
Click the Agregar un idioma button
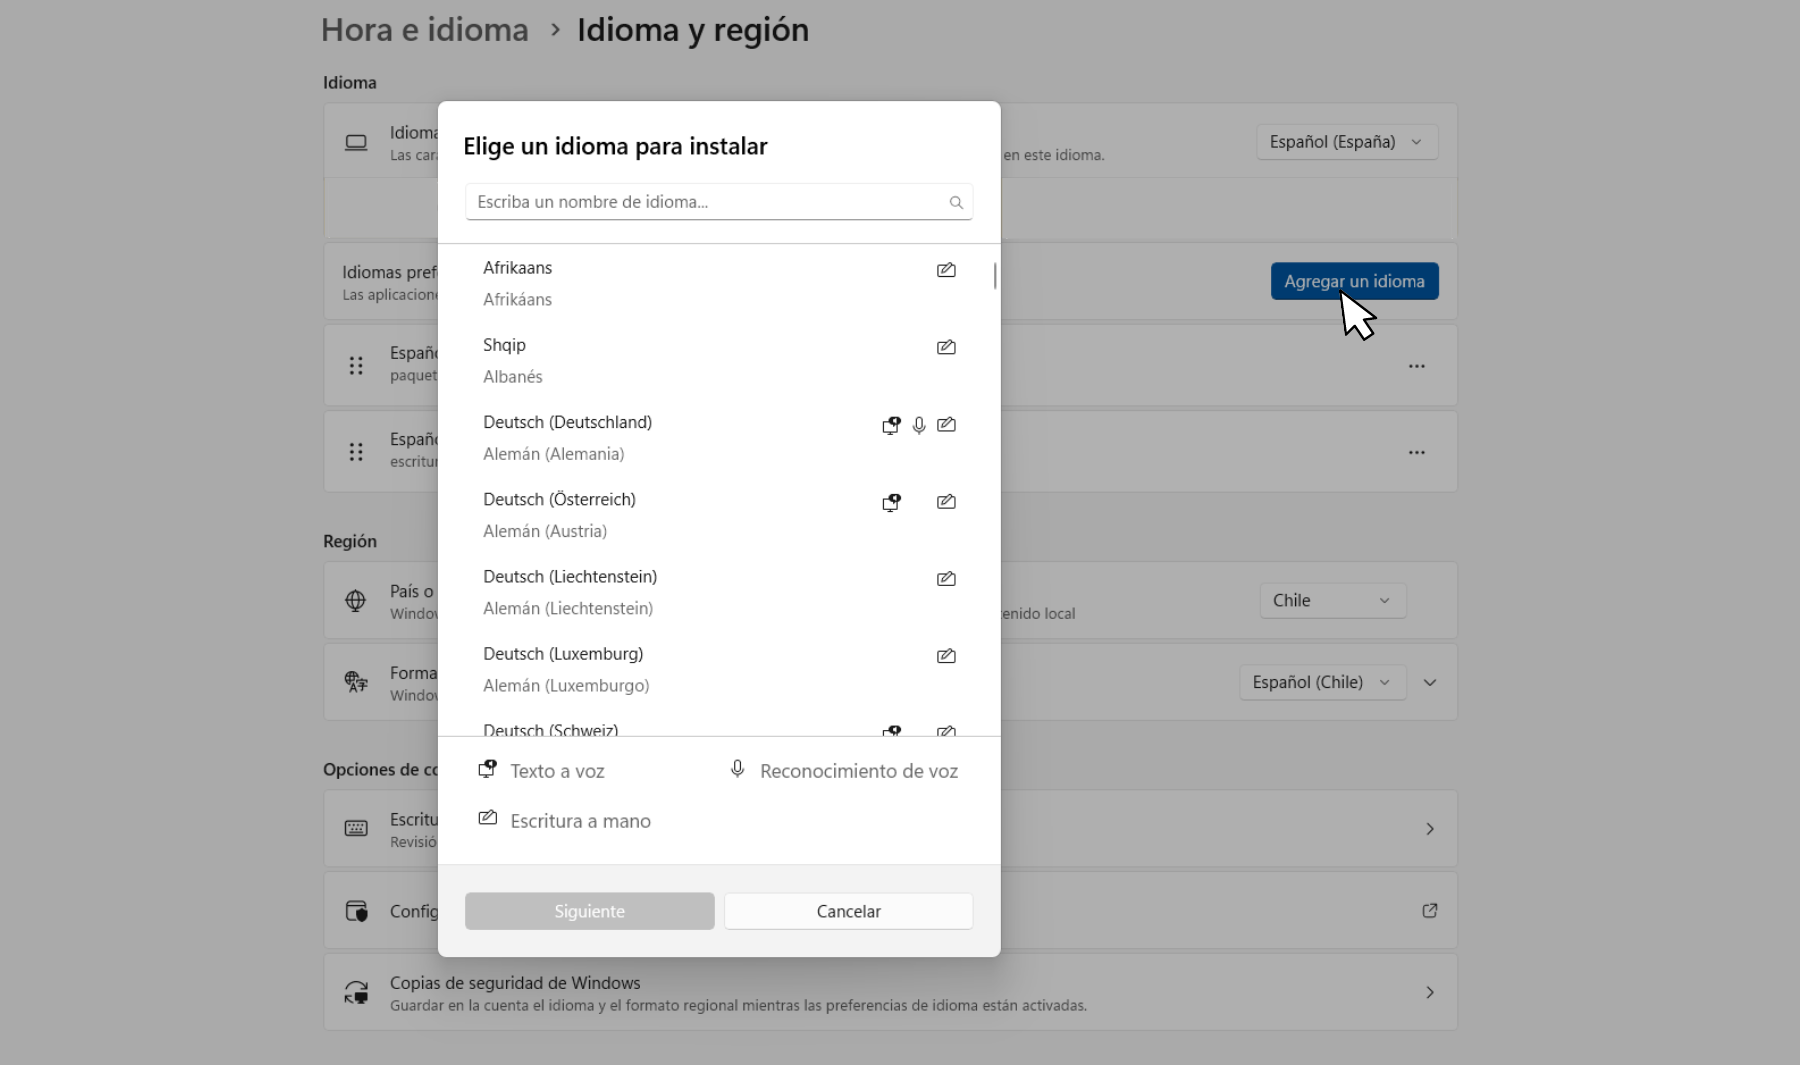click(x=1354, y=281)
